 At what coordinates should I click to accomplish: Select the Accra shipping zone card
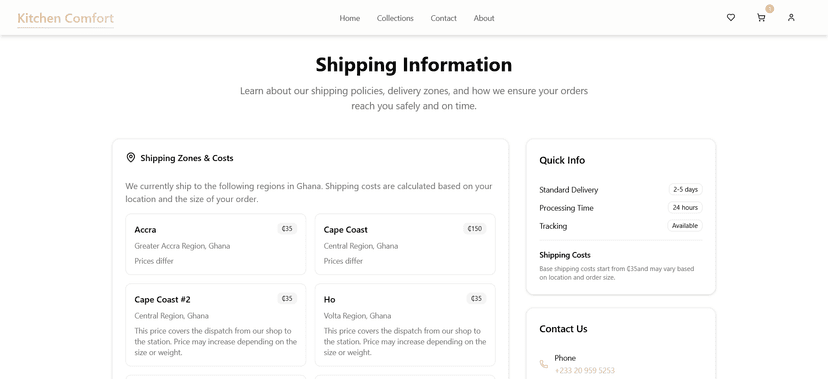(x=215, y=244)
